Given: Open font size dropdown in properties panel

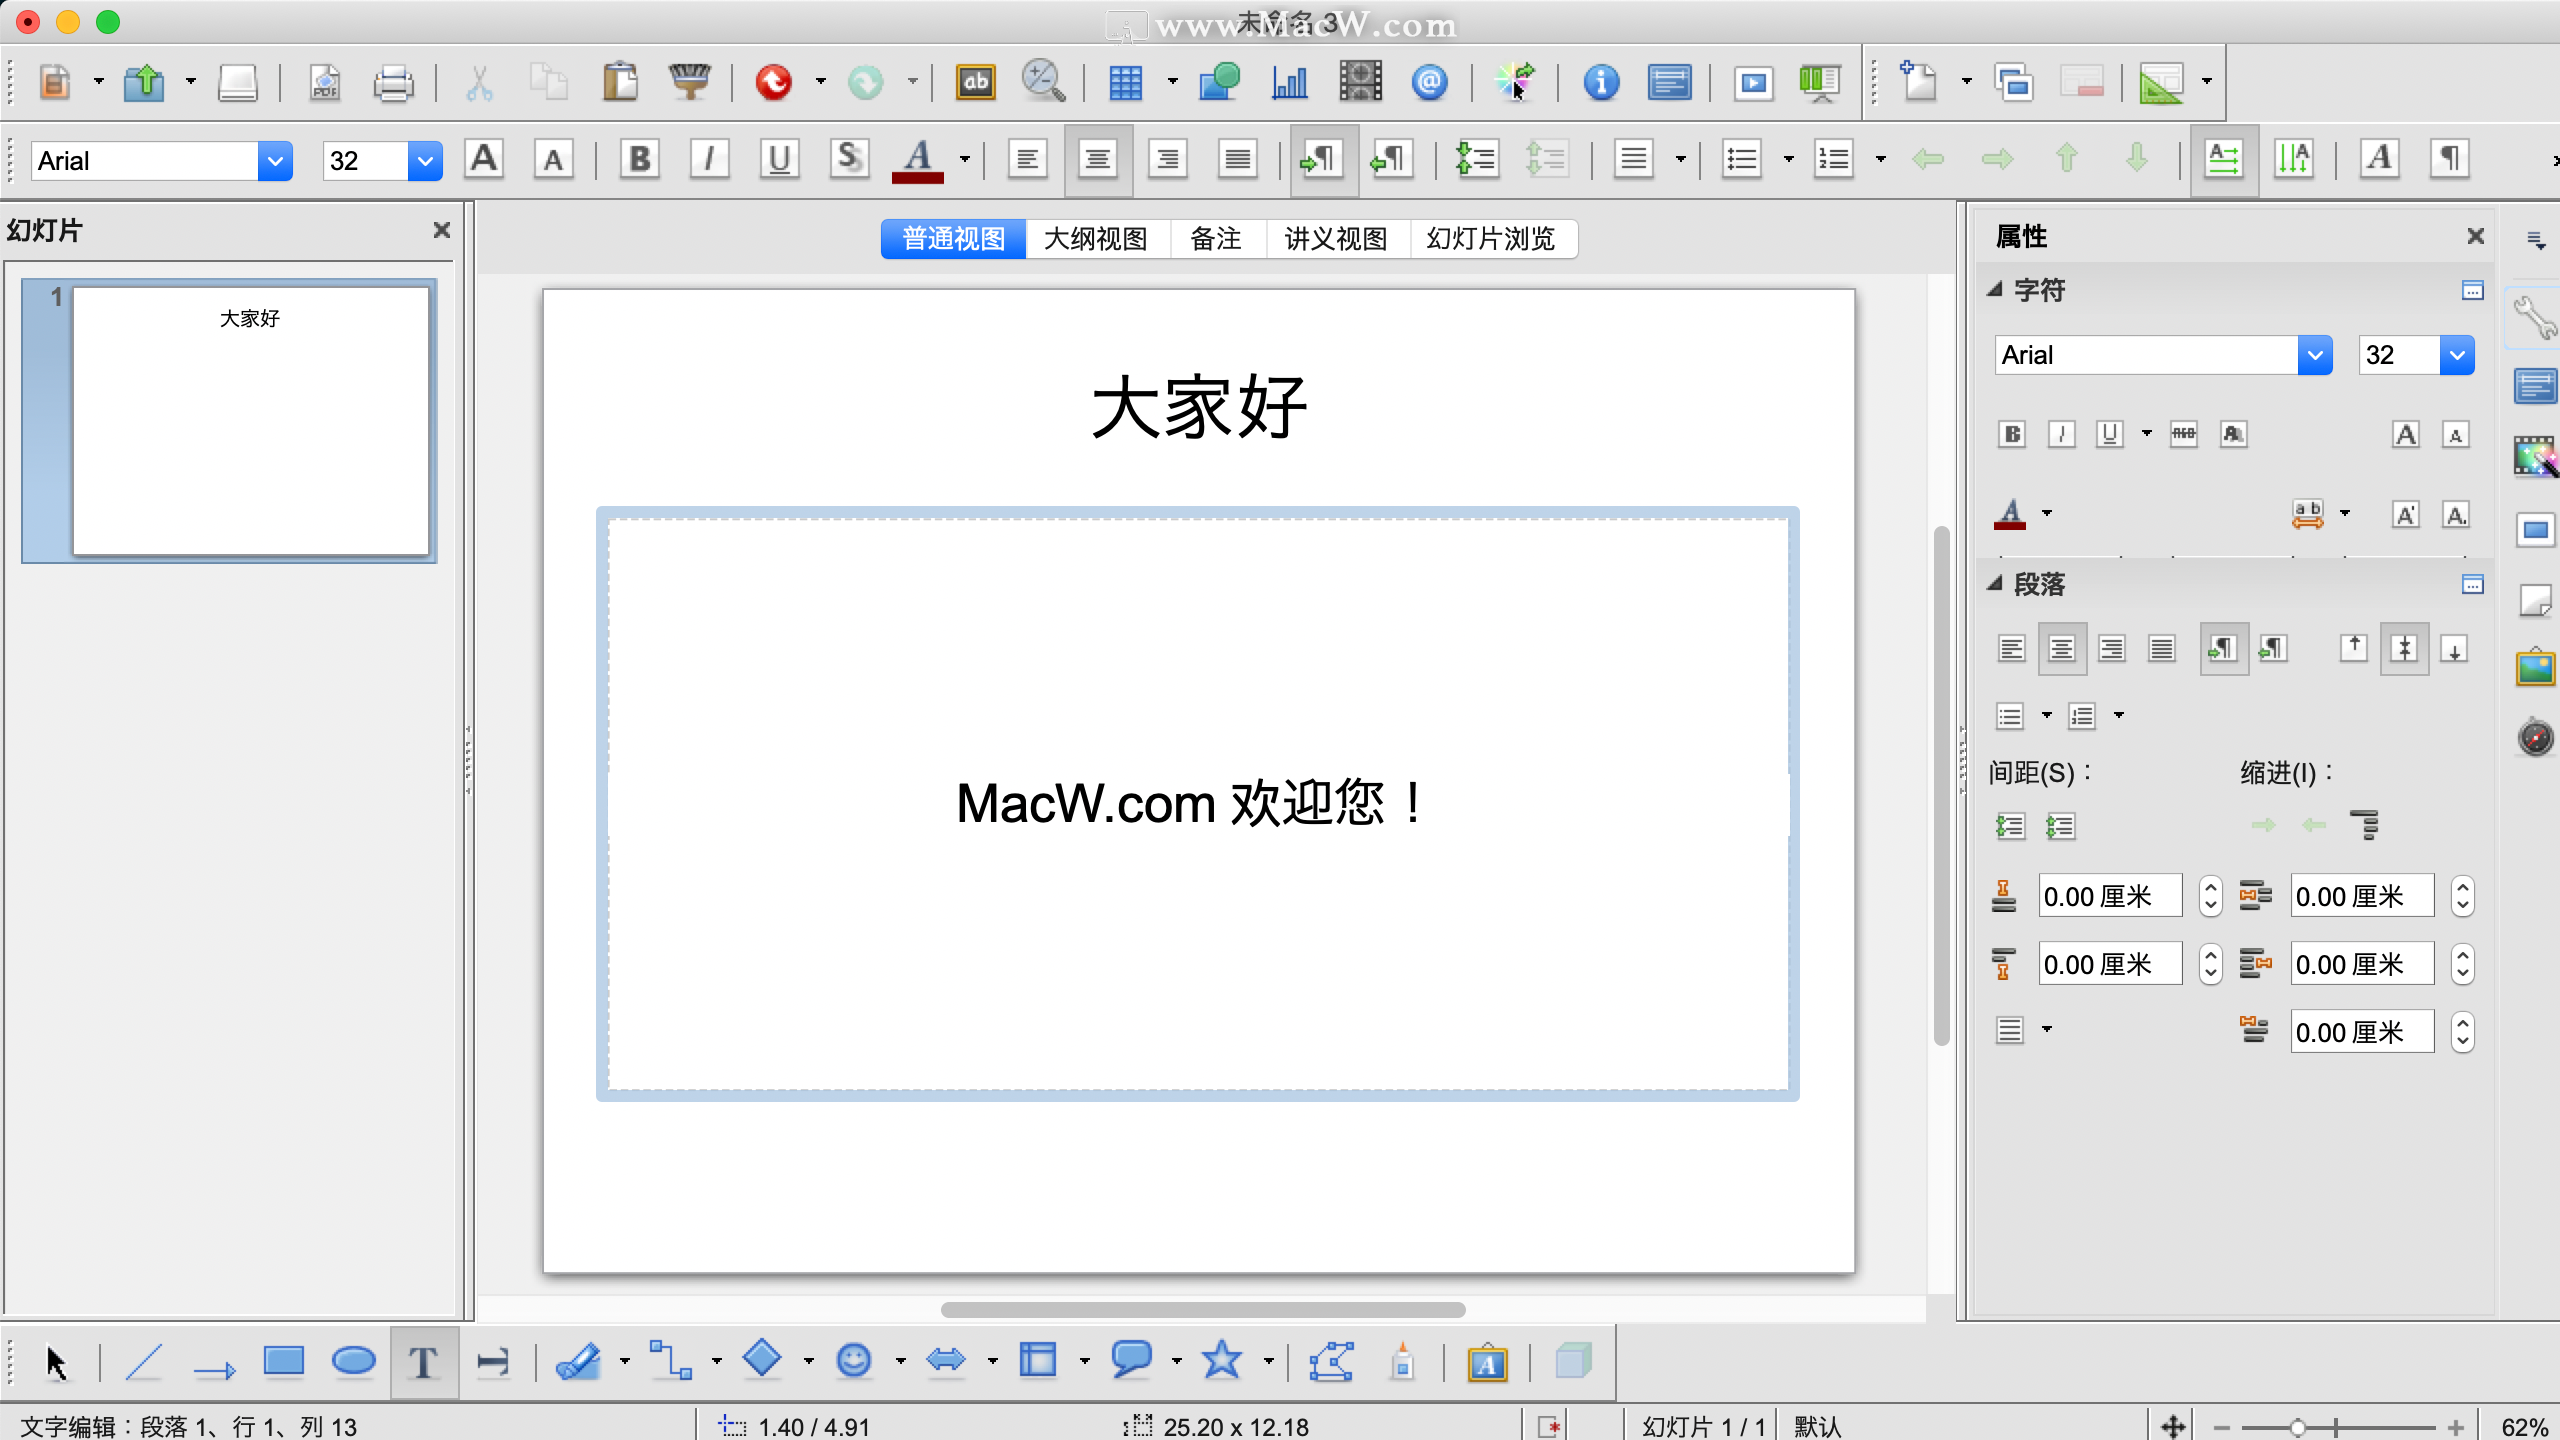Looking at the screenshot, I should [2457, 355].
